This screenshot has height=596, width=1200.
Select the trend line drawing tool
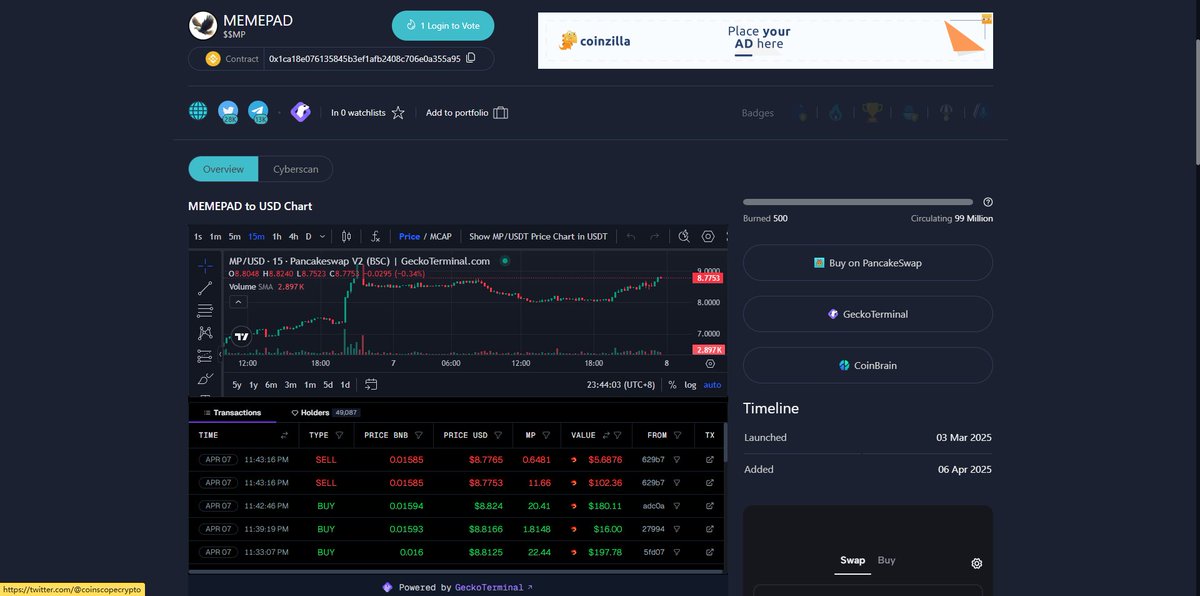click(x=205, y=288)
